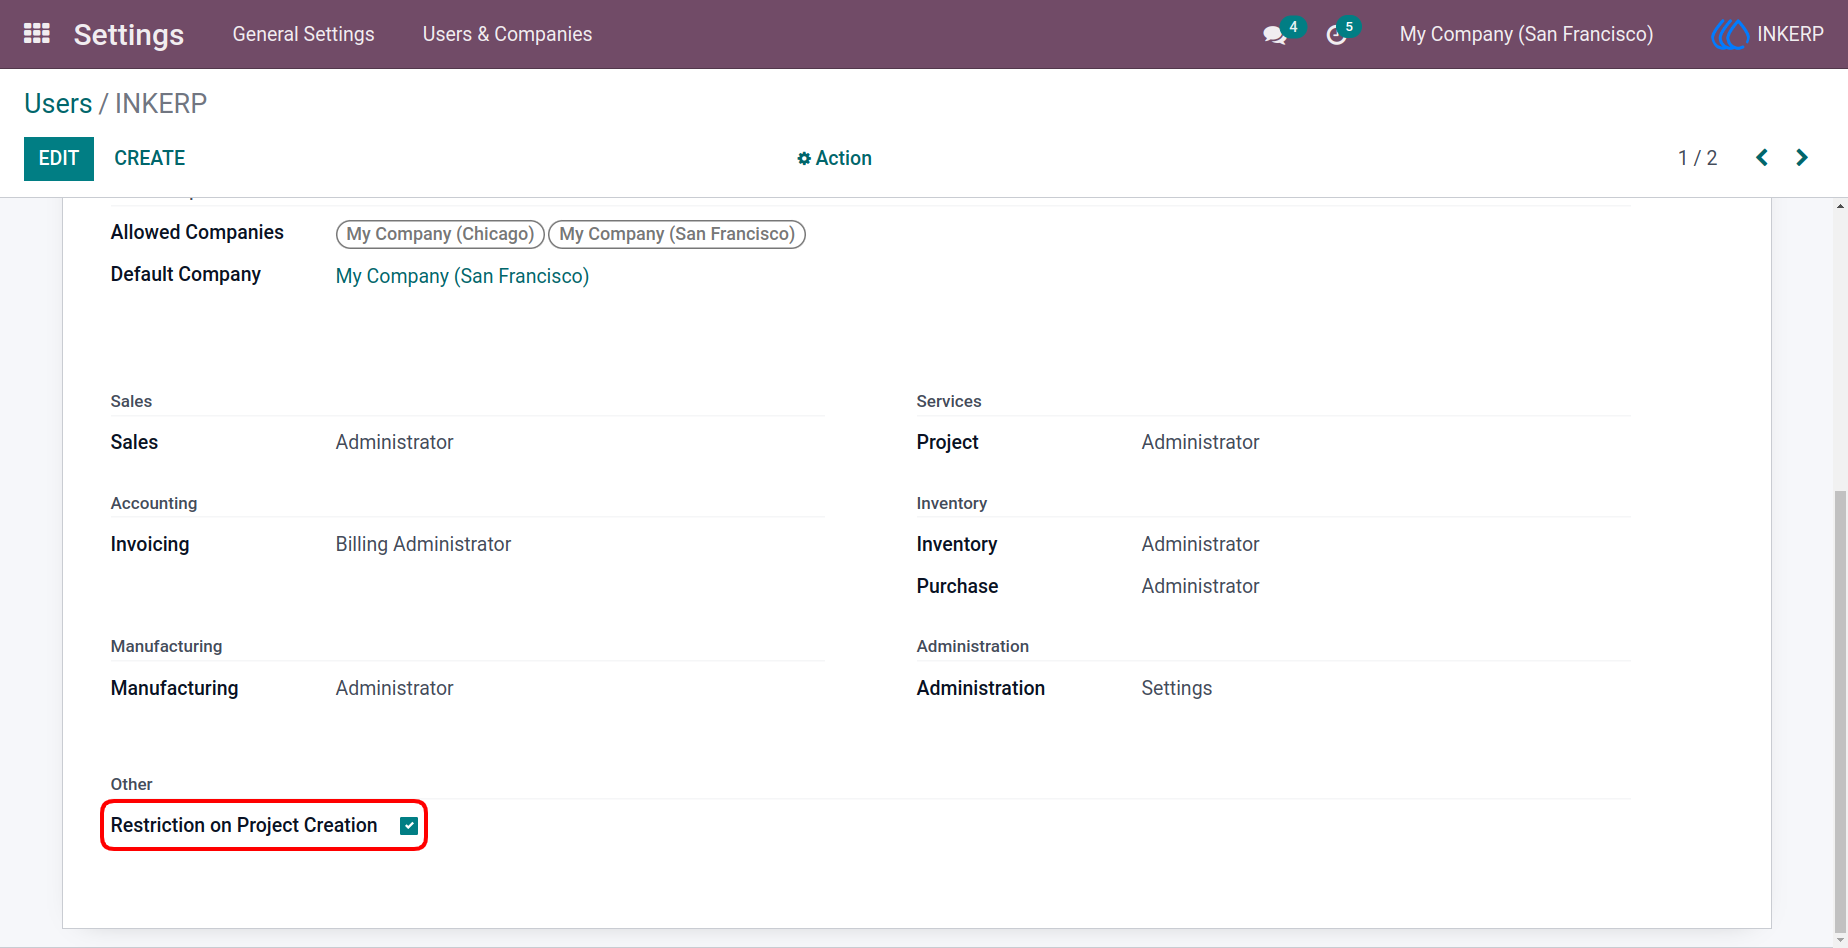Click the Accounting section heading
The height and width of the screenshot is (948, 1848).
[x=154, y=503]
